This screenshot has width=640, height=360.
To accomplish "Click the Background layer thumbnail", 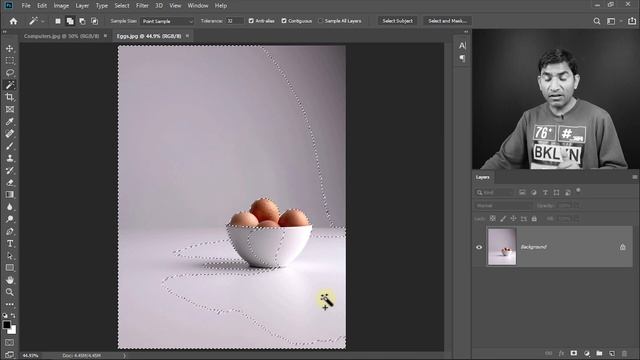I will pos(502,247).
